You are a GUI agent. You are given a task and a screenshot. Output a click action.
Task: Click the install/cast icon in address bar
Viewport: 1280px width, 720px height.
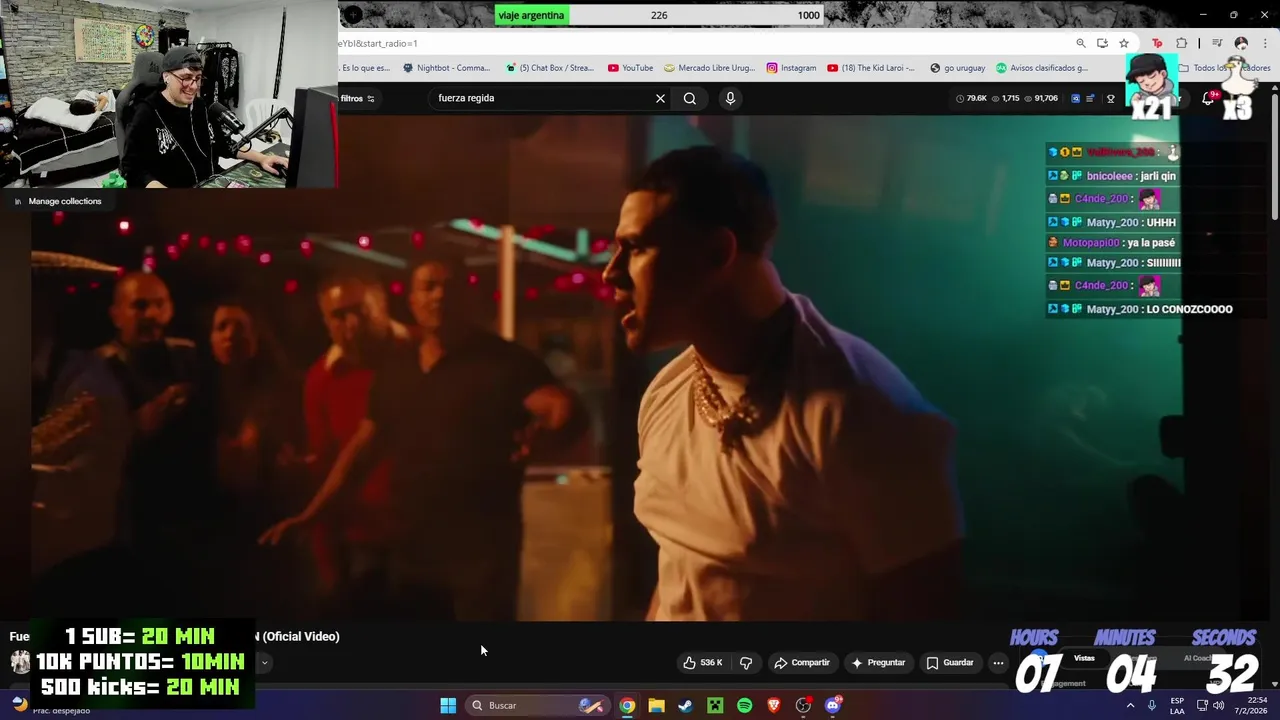coord(1102,43)
